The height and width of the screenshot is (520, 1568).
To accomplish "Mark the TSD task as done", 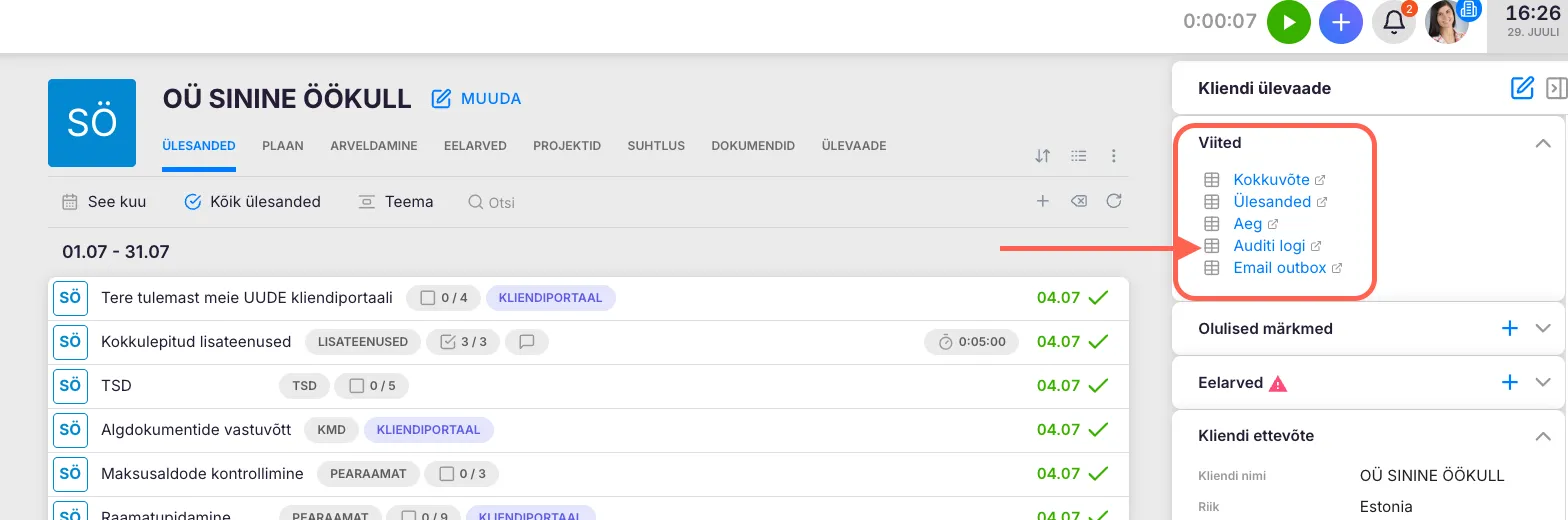I will click(x=1098, y=386).
